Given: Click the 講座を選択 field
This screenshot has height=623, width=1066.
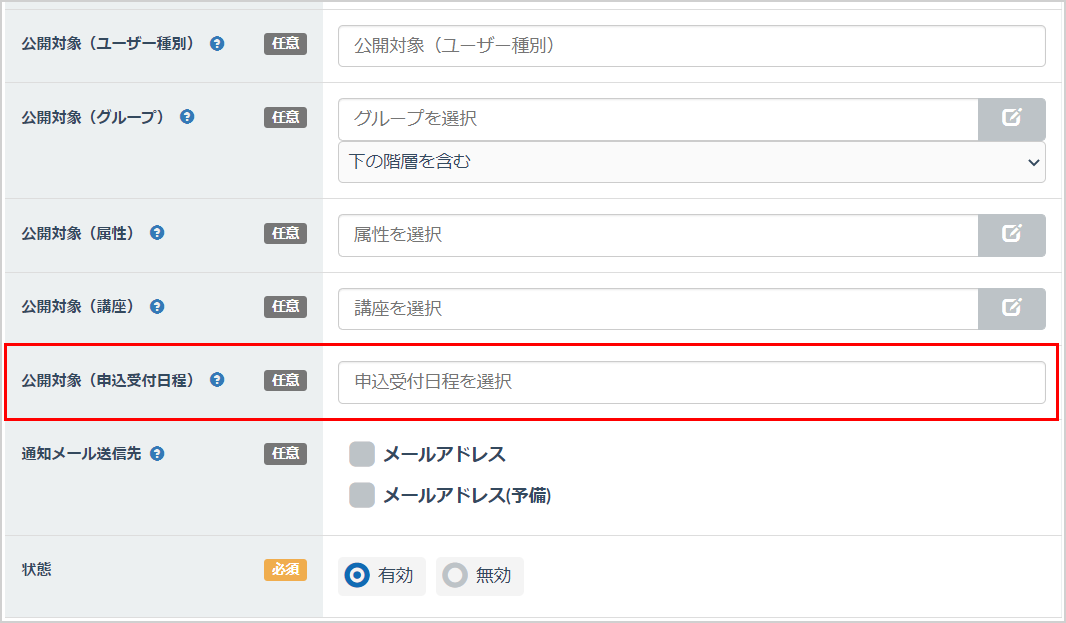Looking at the screenshot, I should (657, 309).
